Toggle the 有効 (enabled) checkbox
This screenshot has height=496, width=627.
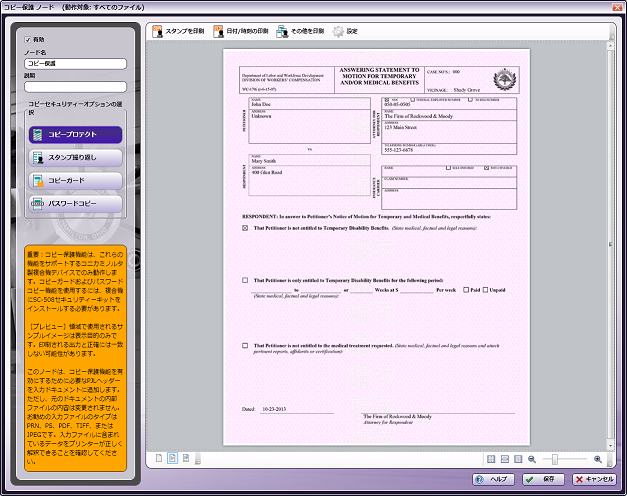[x=28, y=40]
